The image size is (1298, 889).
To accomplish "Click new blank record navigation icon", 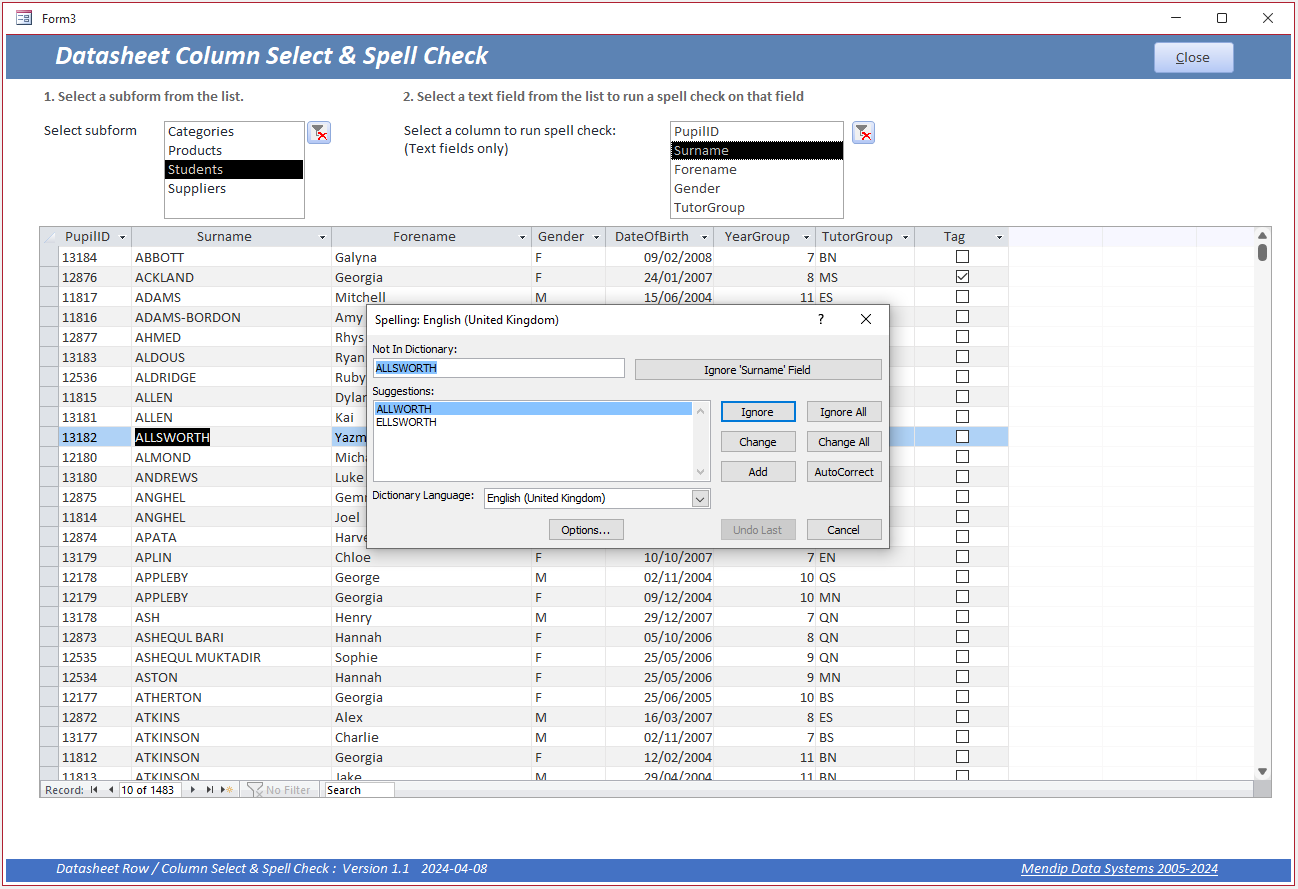I will (227, 790).
